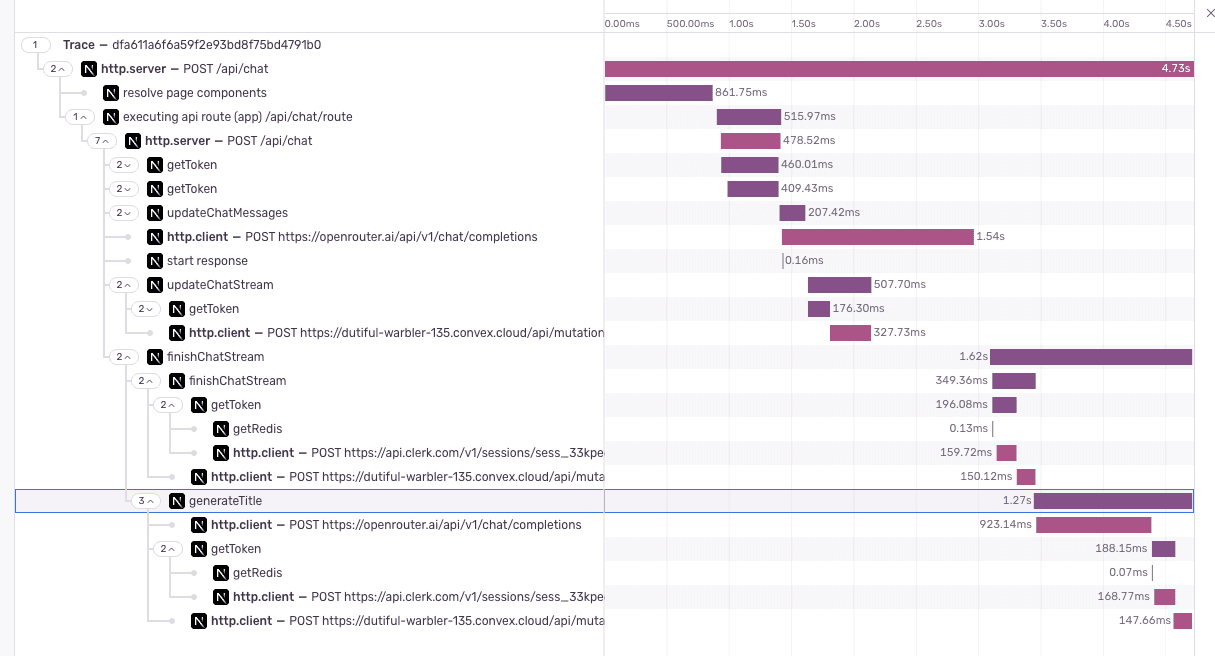Screen dimensions: 1215x656
Task: Collapse the executing api route span
Action: (80, 117)
